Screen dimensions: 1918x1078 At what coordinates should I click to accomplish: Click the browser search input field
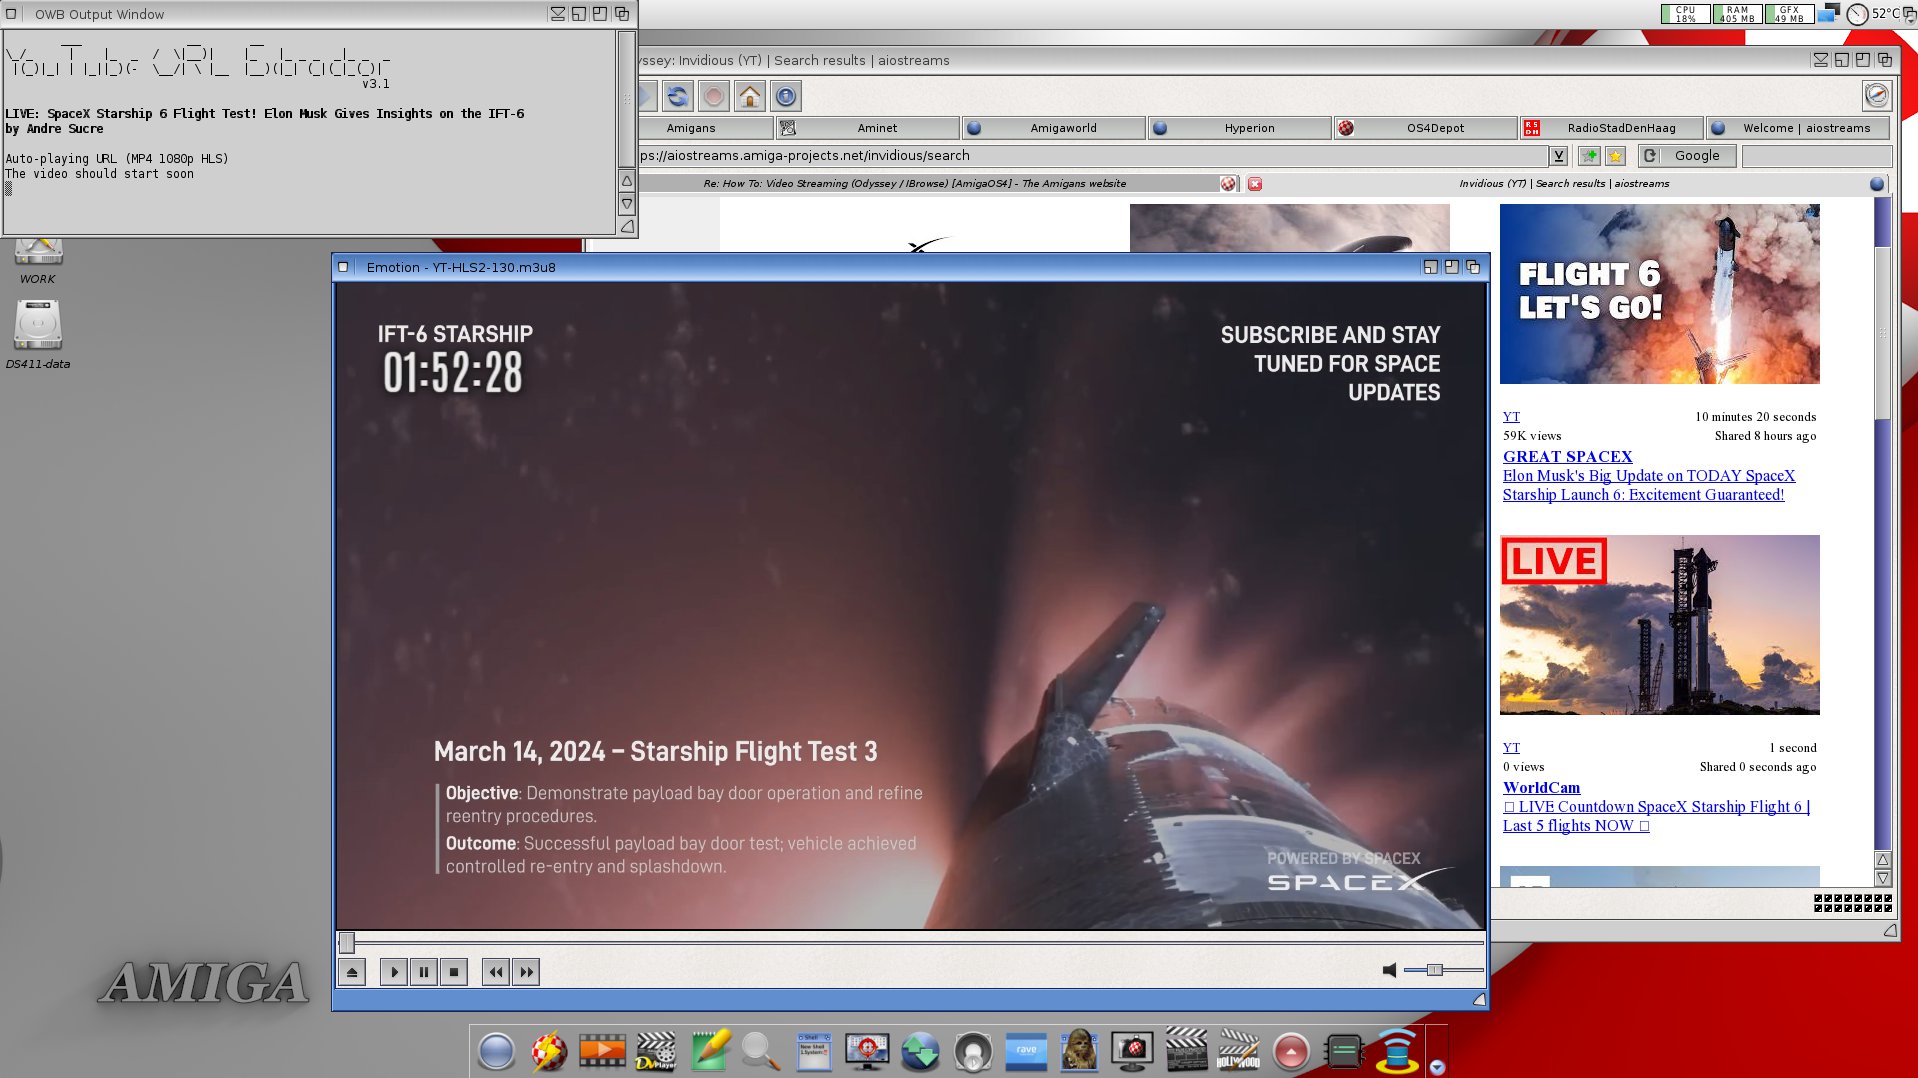[x=1816, y=156]
